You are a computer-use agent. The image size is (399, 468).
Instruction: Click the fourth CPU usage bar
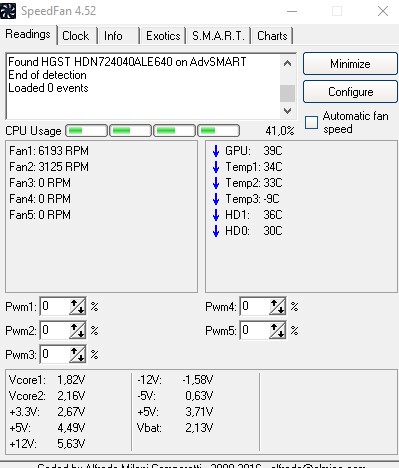coord(218,131)
